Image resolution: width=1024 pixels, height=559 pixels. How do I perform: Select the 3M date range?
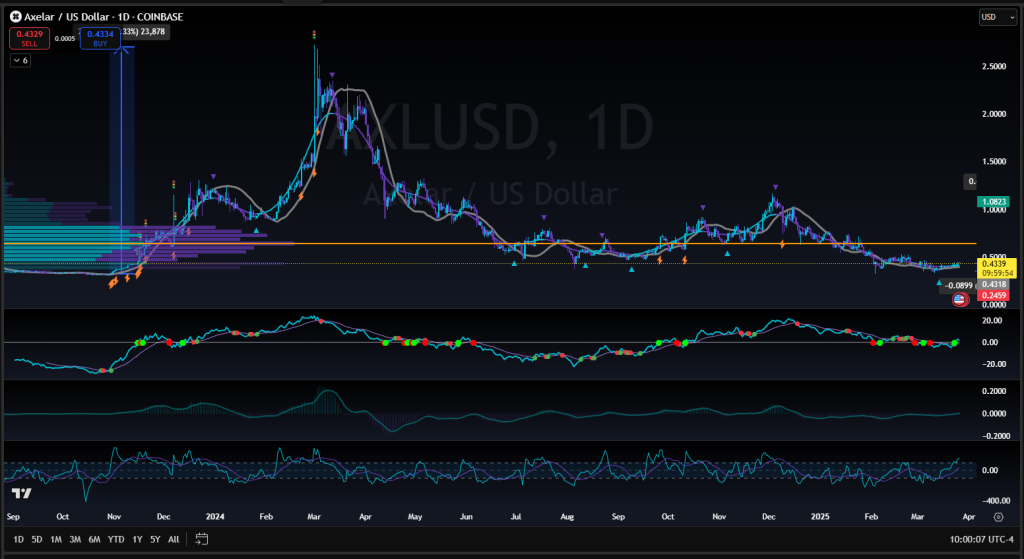pos(75,539)
